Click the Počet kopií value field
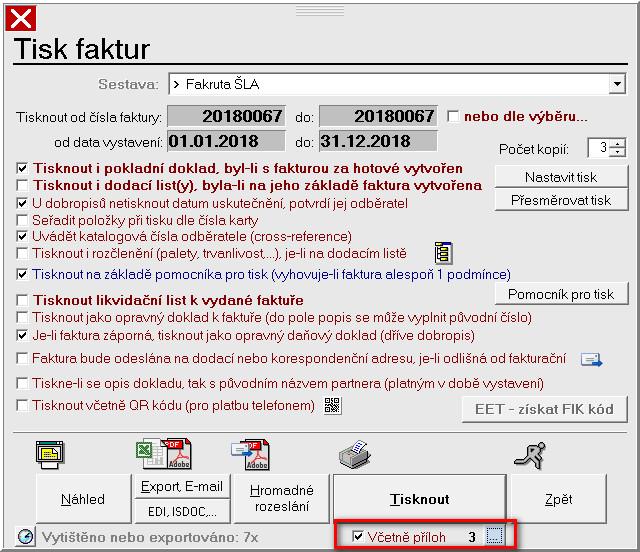This screenshot has height=552, width=640. pyautogui.click(x=598, y=147)
